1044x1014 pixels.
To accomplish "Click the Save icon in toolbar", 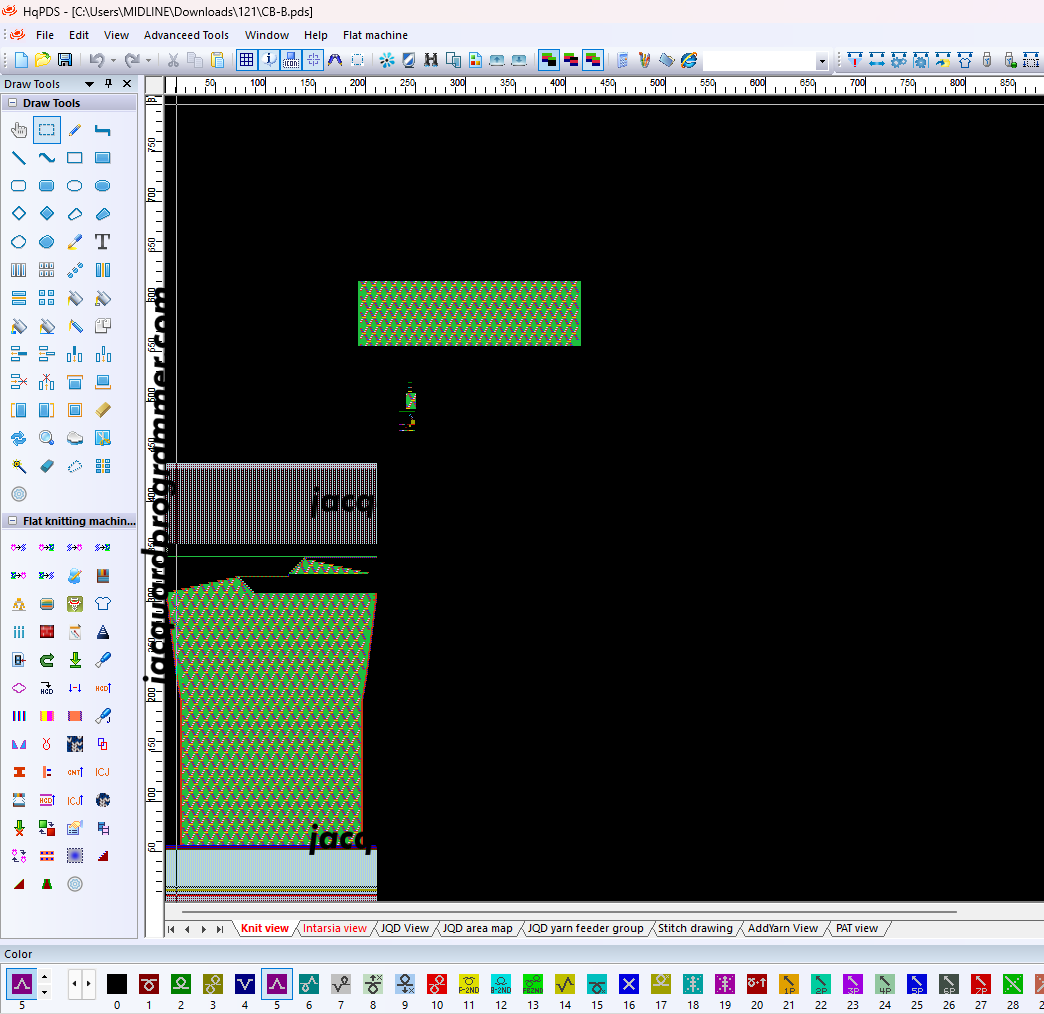I will (65, 60).
